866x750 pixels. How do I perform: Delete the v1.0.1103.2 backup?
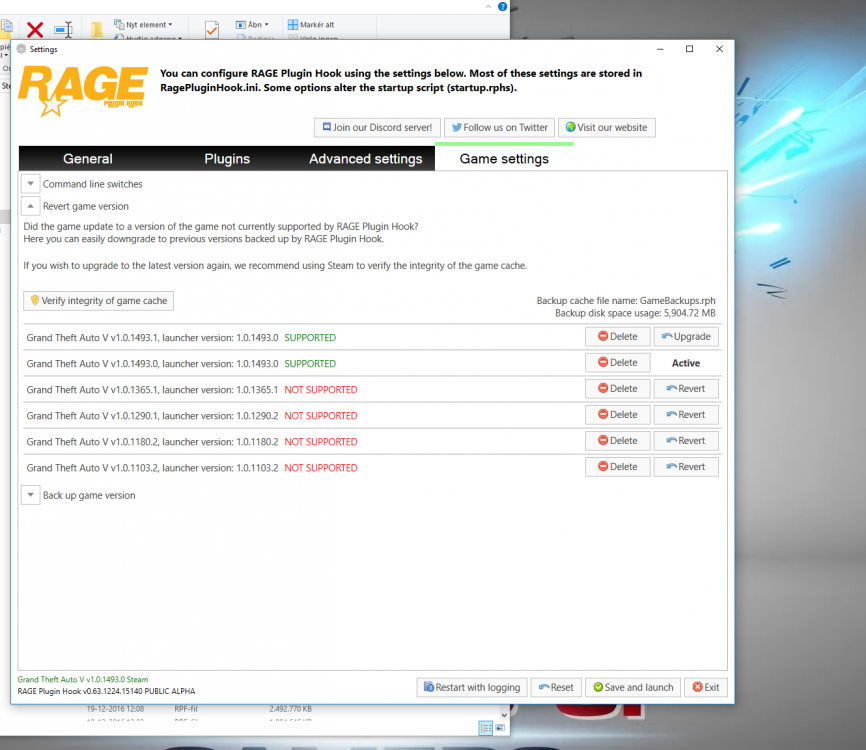(x=617, y=467)
